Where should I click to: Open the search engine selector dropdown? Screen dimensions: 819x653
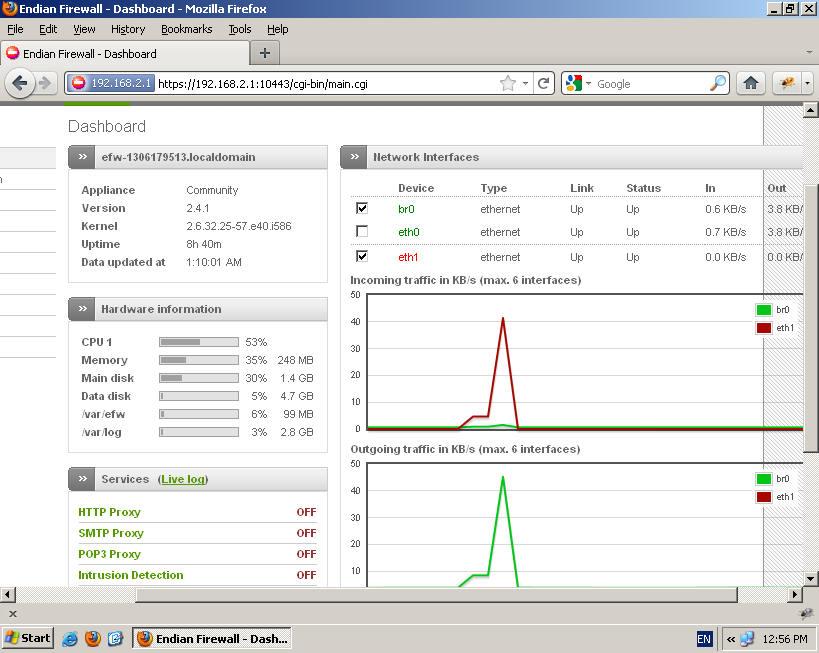click(x=588, y=84)
